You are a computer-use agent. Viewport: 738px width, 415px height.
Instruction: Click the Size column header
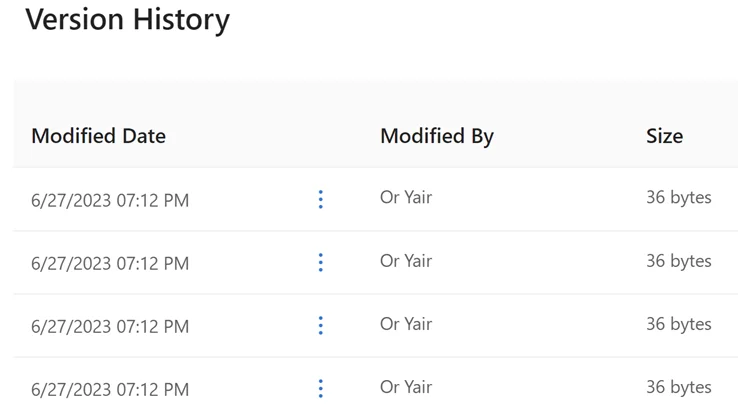[664, 136]
